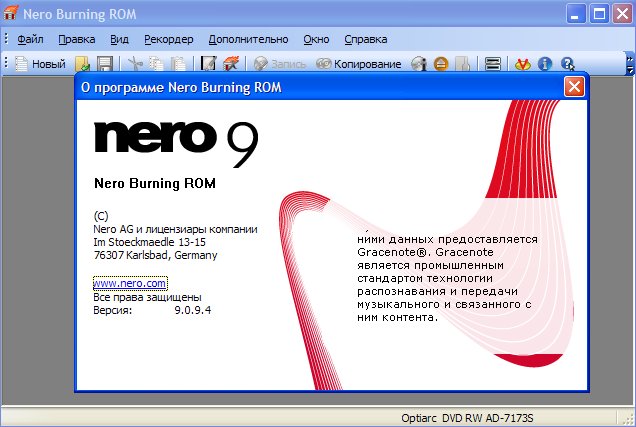
Task: Close the О программе Nero Burning ROM dialog
Action: pyautogui.click(x=574, y=87)
